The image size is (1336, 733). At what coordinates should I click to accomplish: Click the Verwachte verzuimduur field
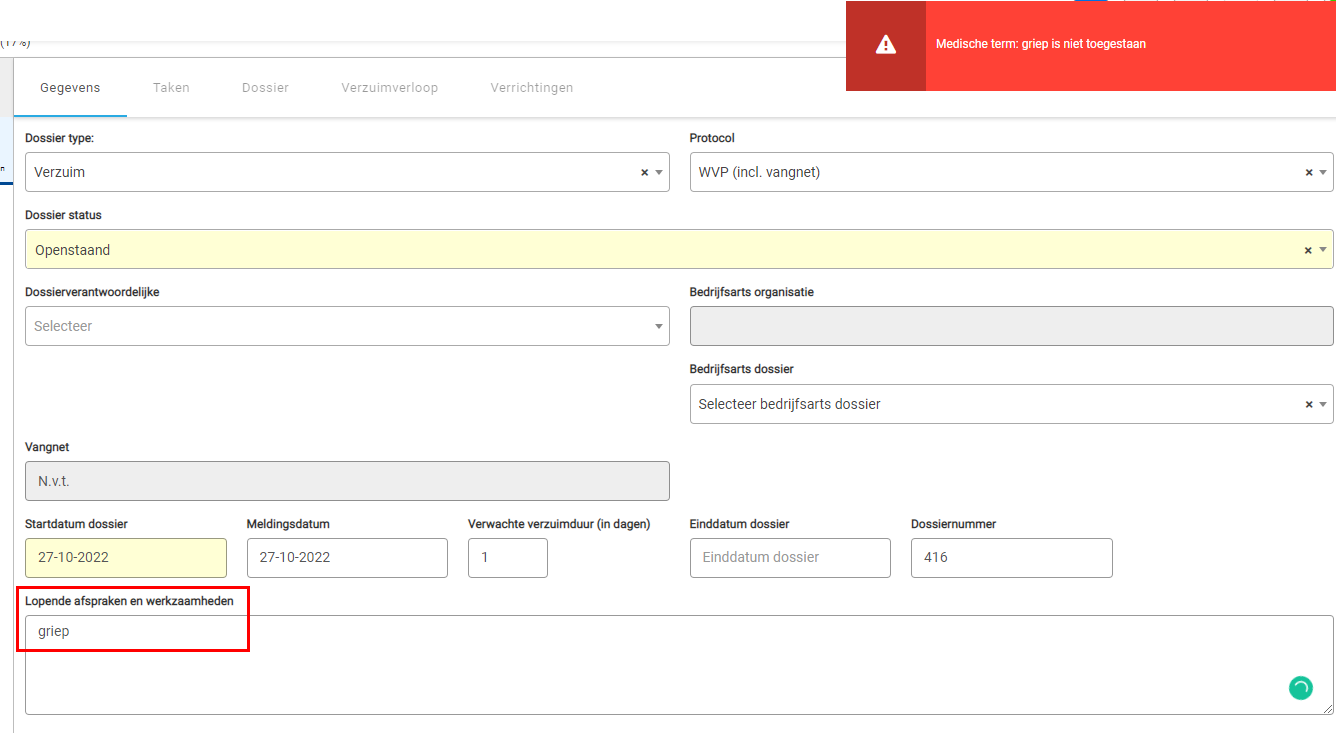(508, 558)
